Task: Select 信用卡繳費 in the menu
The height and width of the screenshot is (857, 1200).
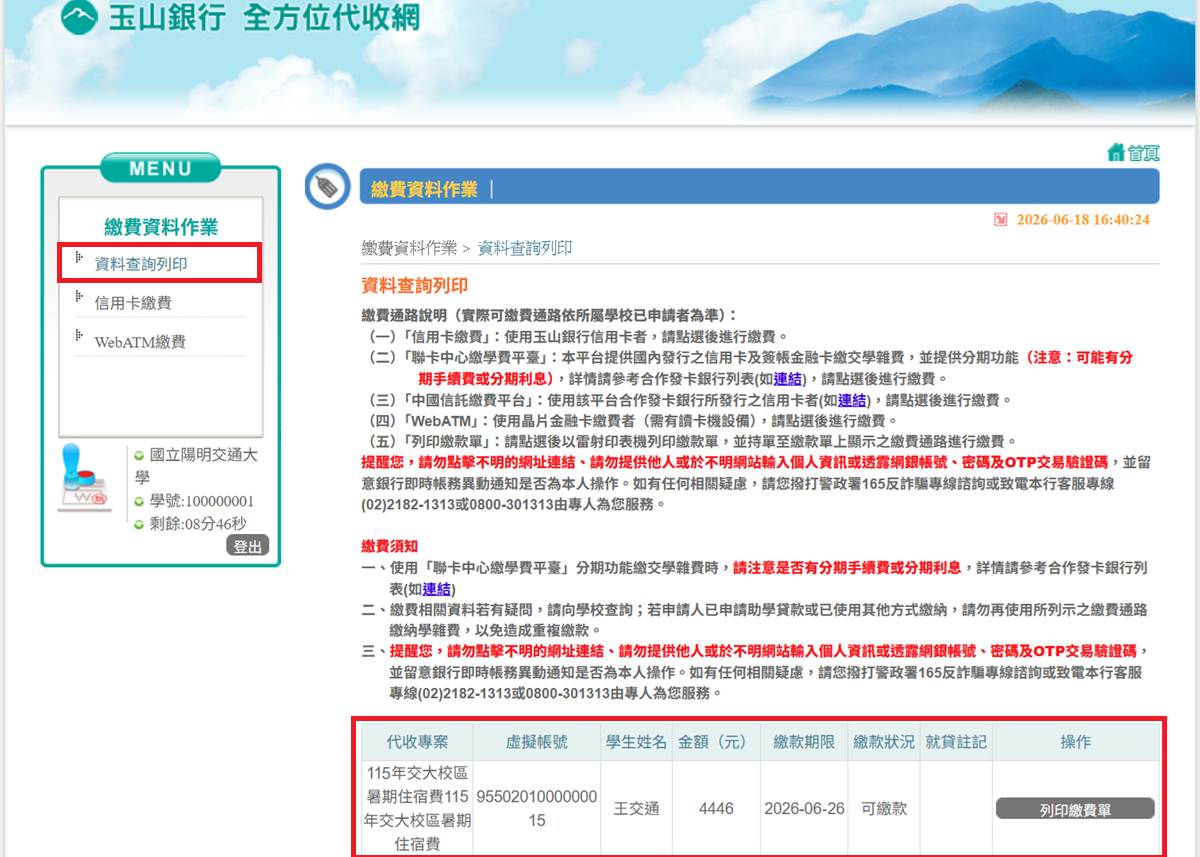Action: (133, 303)
